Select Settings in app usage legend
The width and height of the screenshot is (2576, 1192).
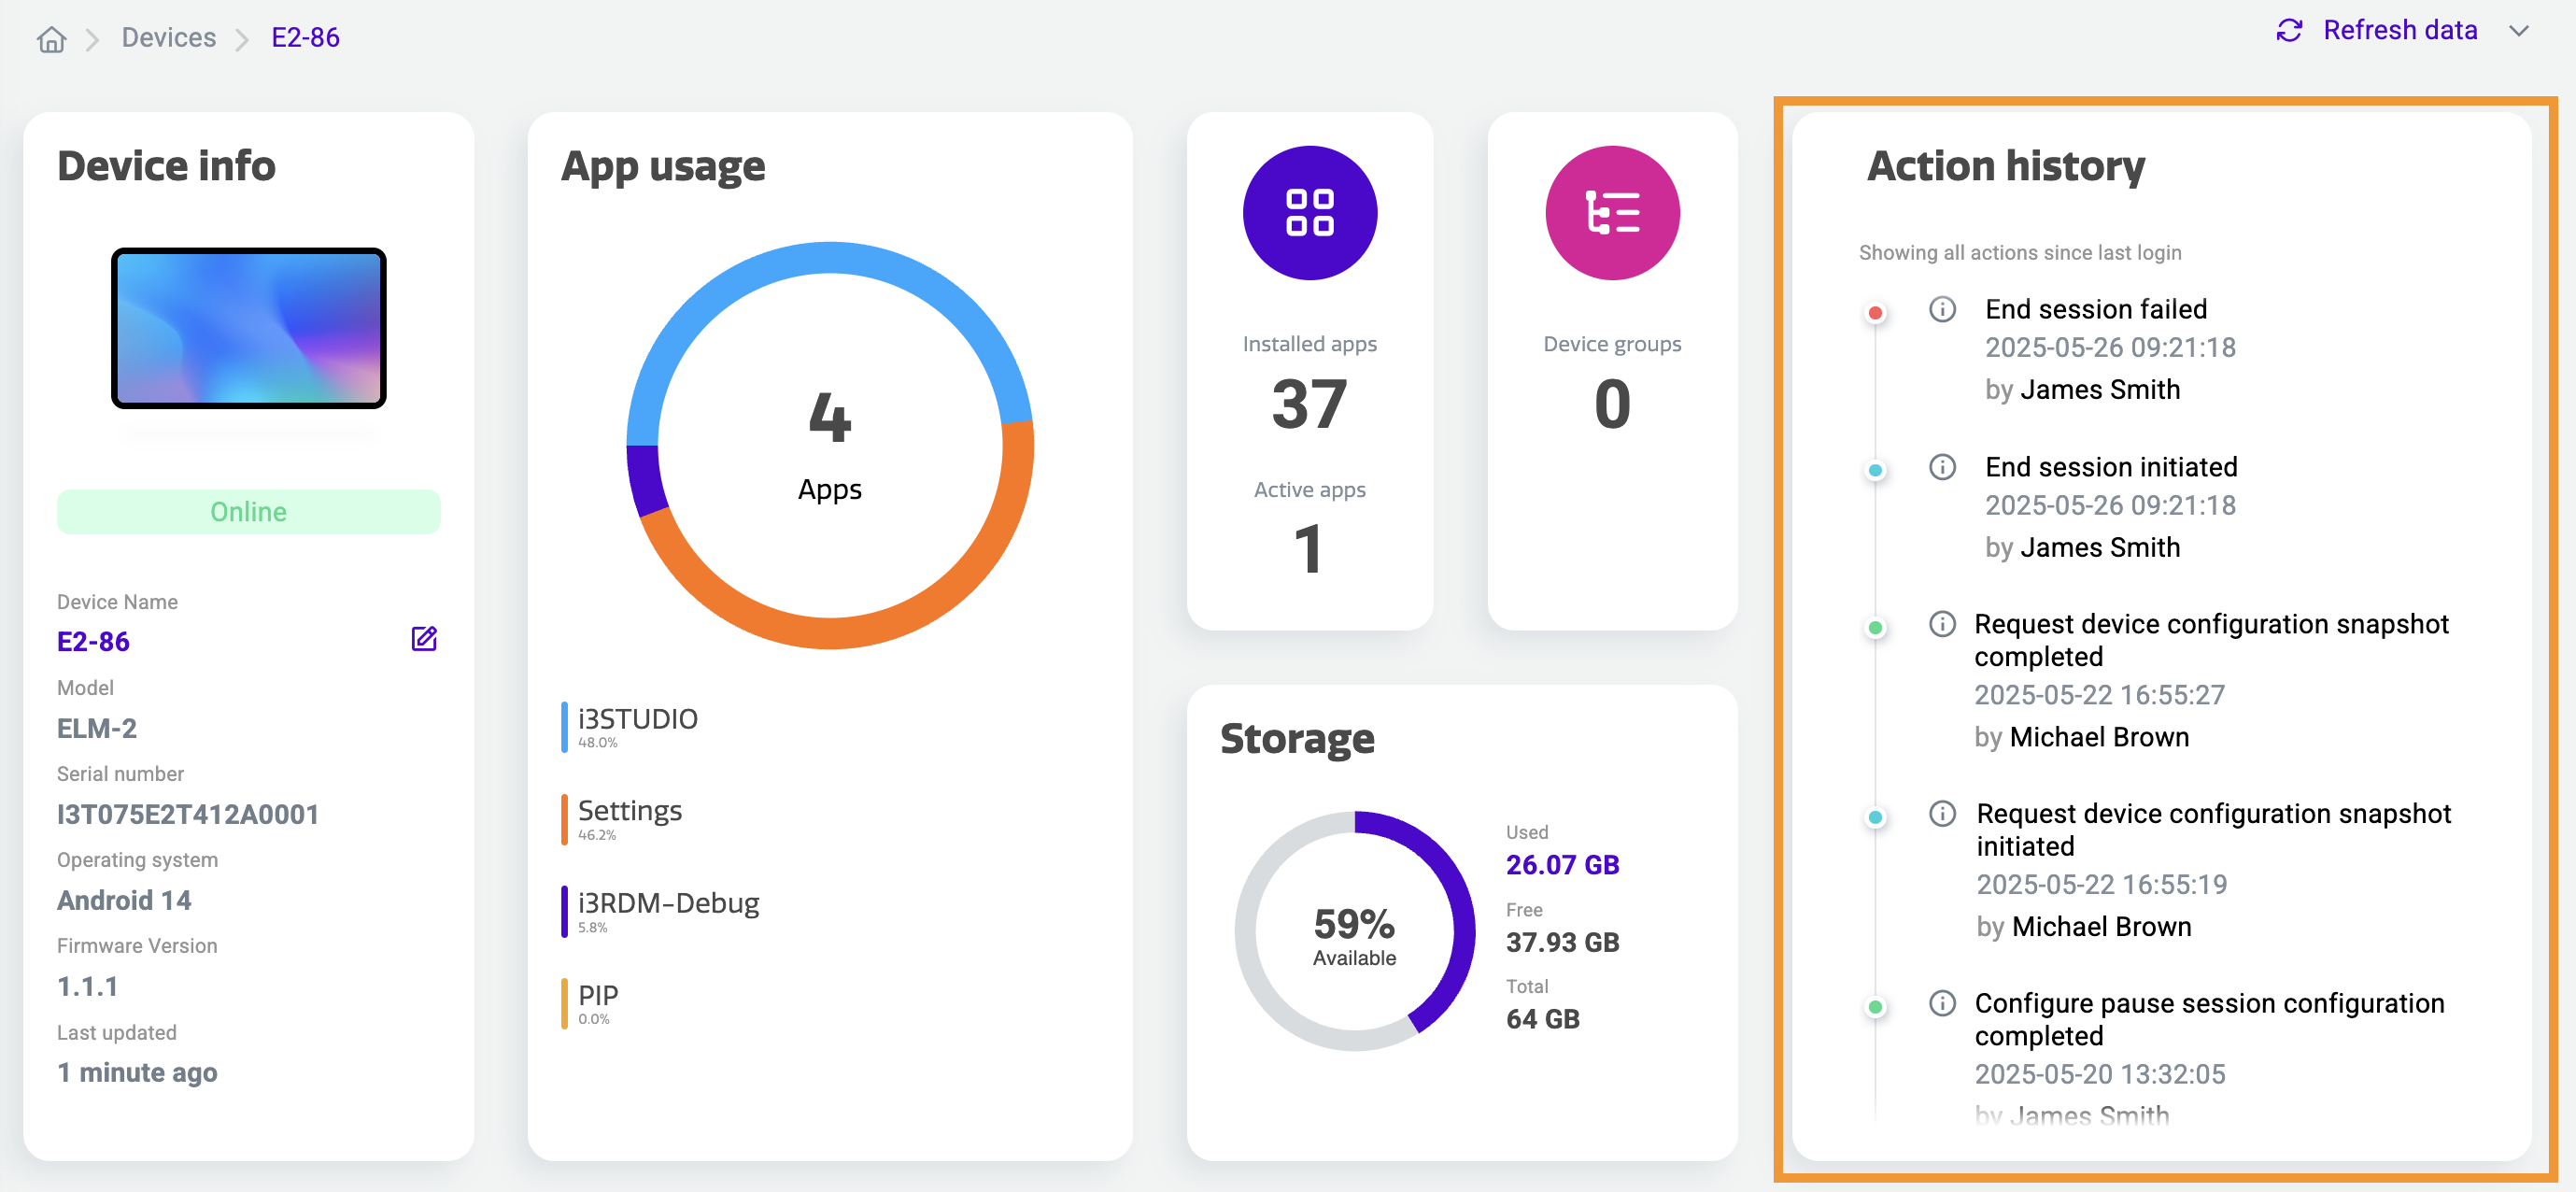[629, 811]
